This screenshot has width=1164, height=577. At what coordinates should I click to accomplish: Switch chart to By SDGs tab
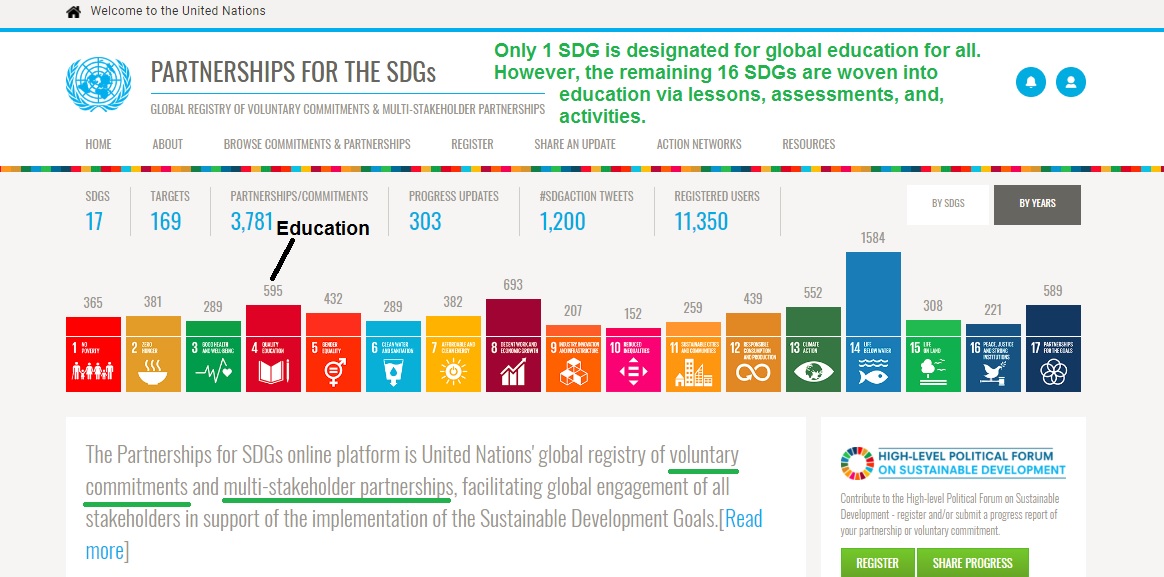coord(948,204)
